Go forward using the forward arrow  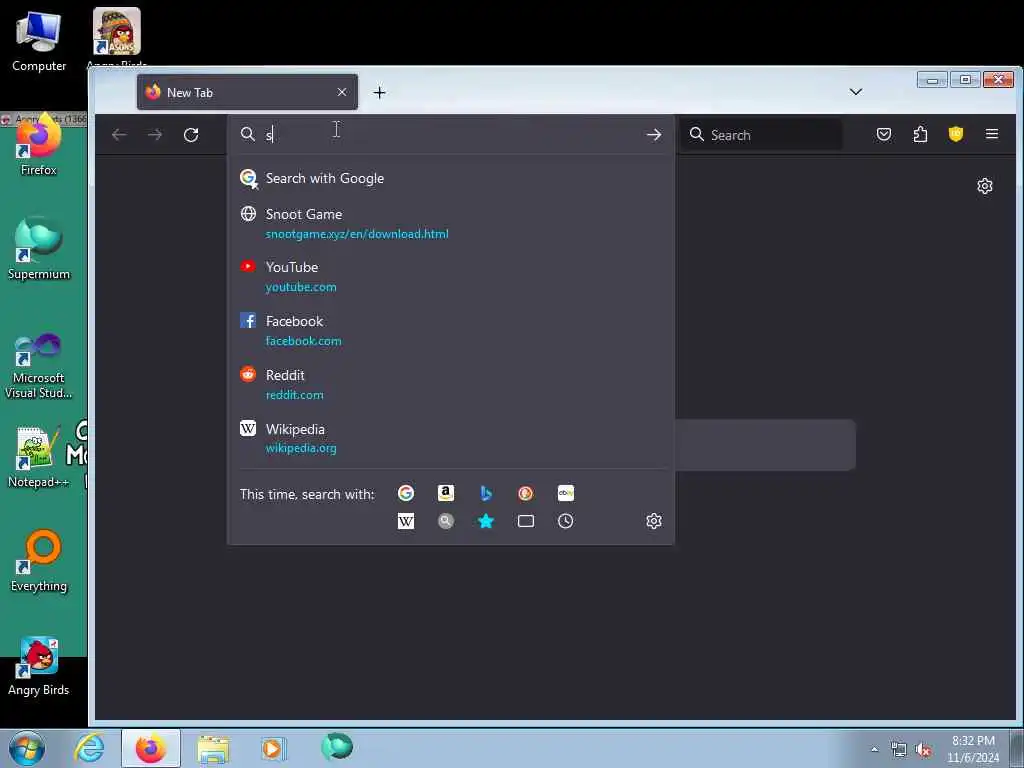coord(155,135)
